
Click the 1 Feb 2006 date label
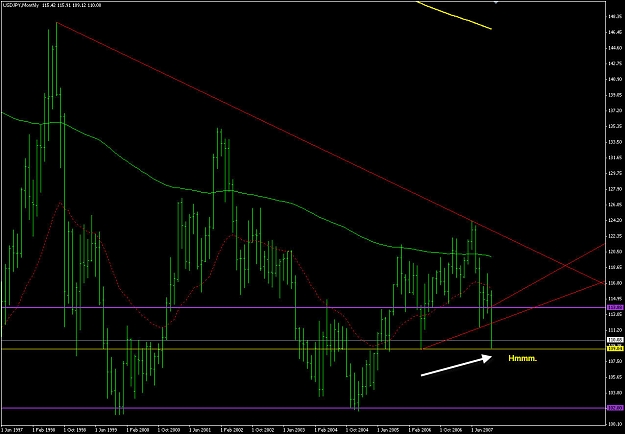tap(420, 431)
